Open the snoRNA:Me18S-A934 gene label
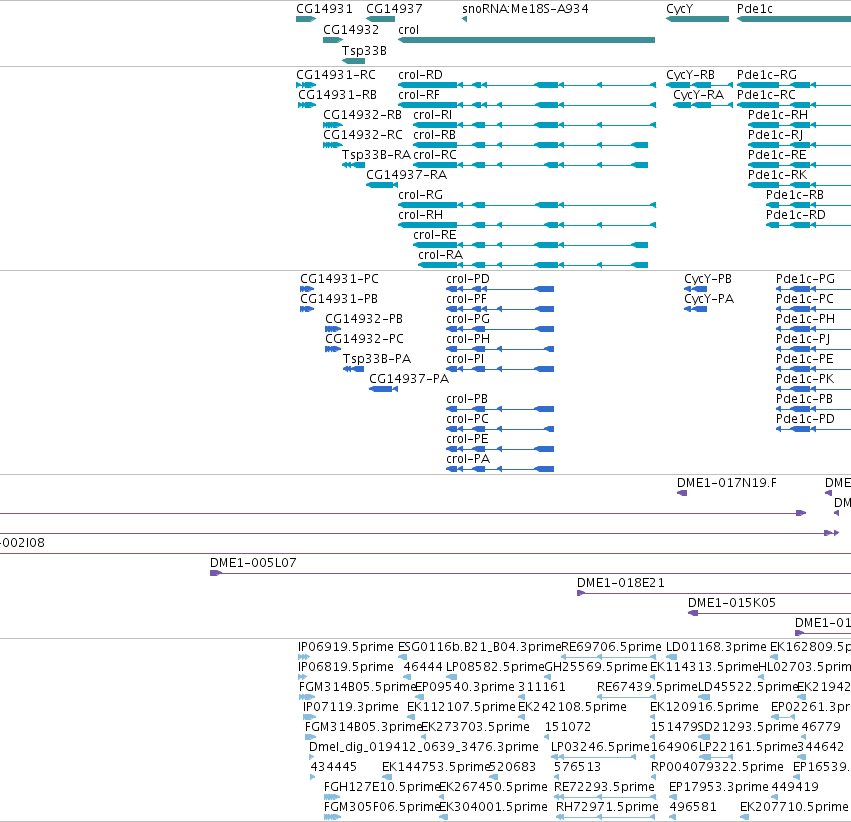Screen dimensions: 851x822 coord(525,9)
